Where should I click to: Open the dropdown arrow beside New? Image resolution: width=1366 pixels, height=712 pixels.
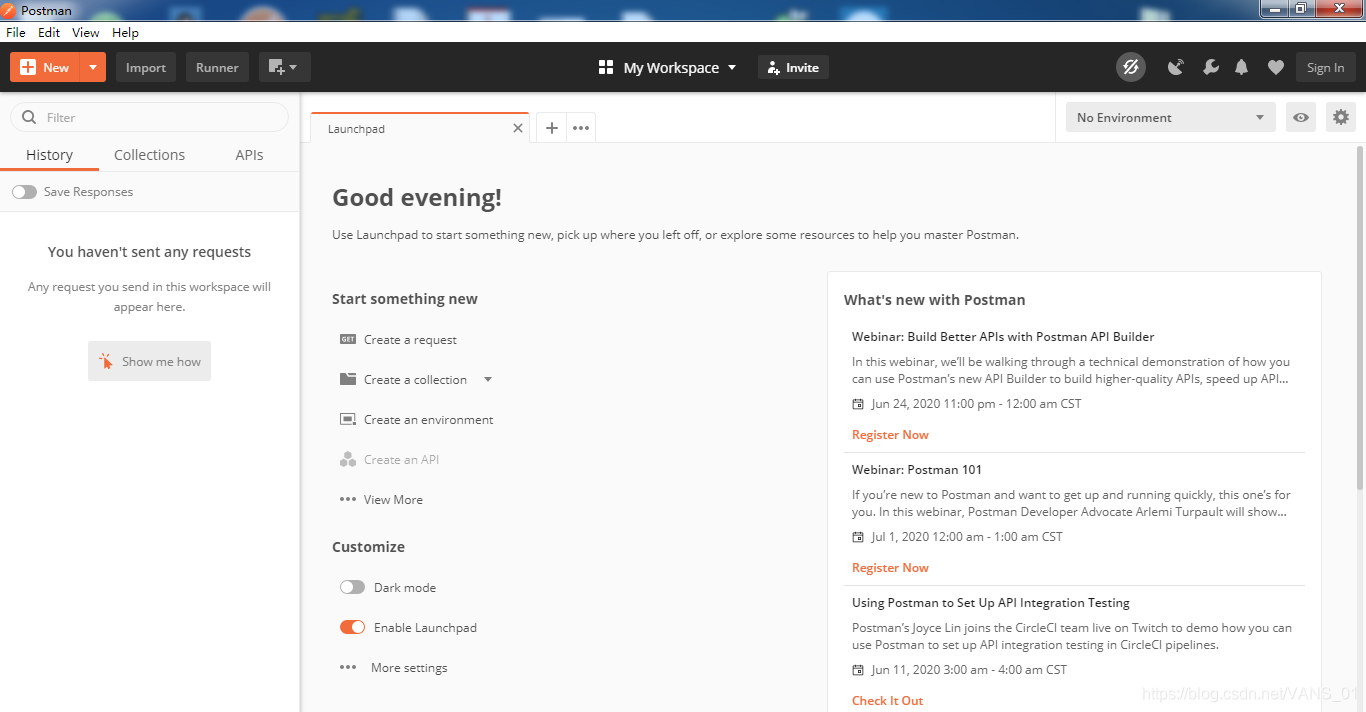(92, 67)
